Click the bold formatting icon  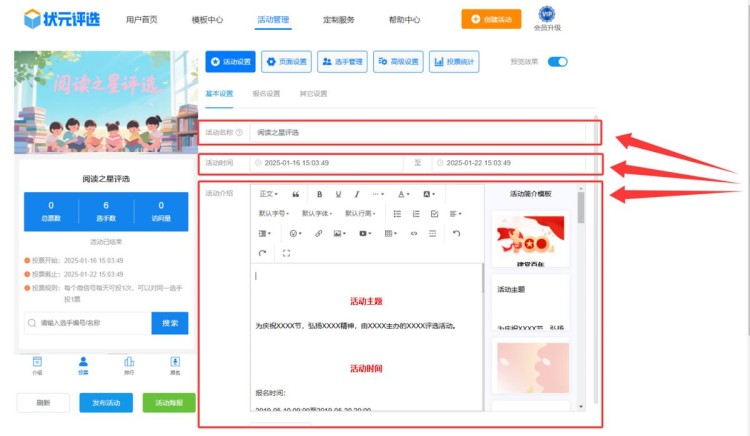coord(320,194)
